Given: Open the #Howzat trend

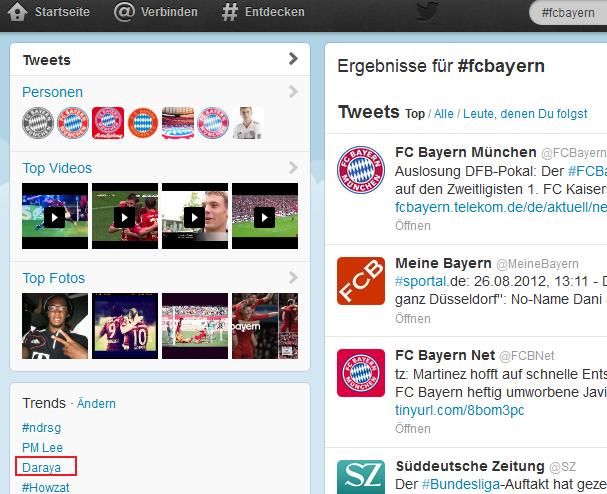Looking at the screenshot, I should [46, 487].
